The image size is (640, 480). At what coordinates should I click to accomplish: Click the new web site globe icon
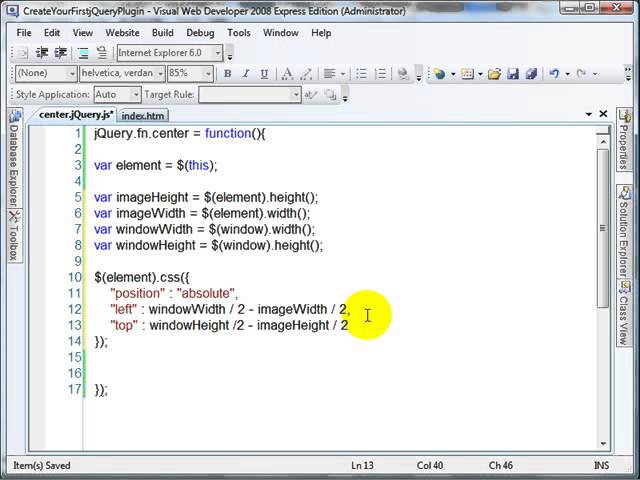[440, 74]
